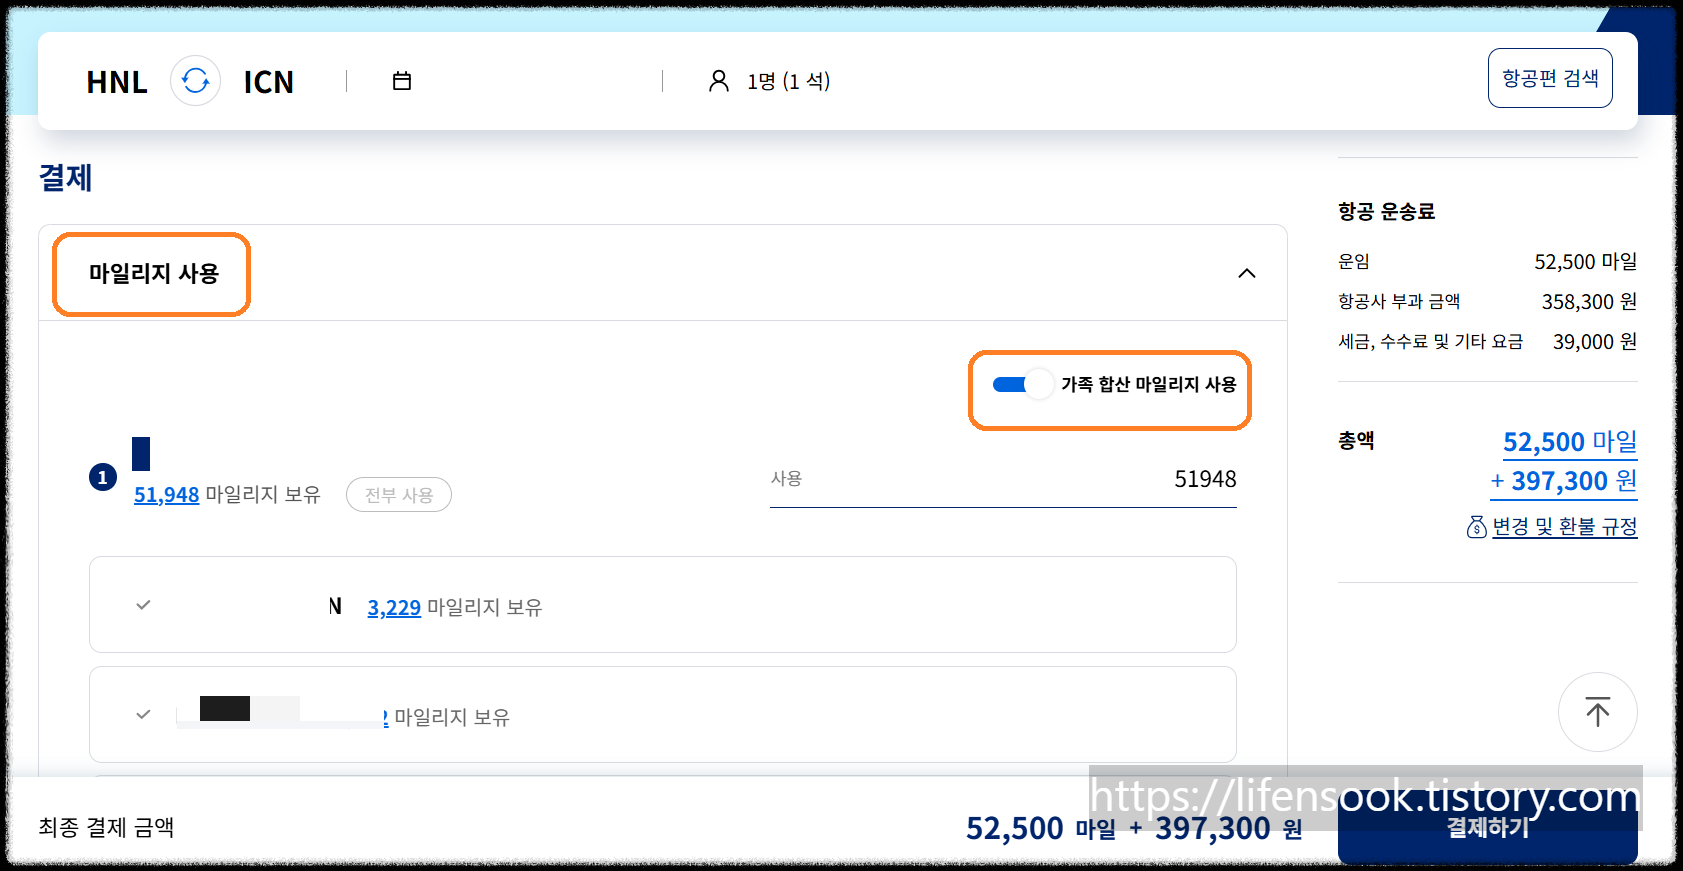Click the + 397,300 원 total link

(x=1563, y=481)
